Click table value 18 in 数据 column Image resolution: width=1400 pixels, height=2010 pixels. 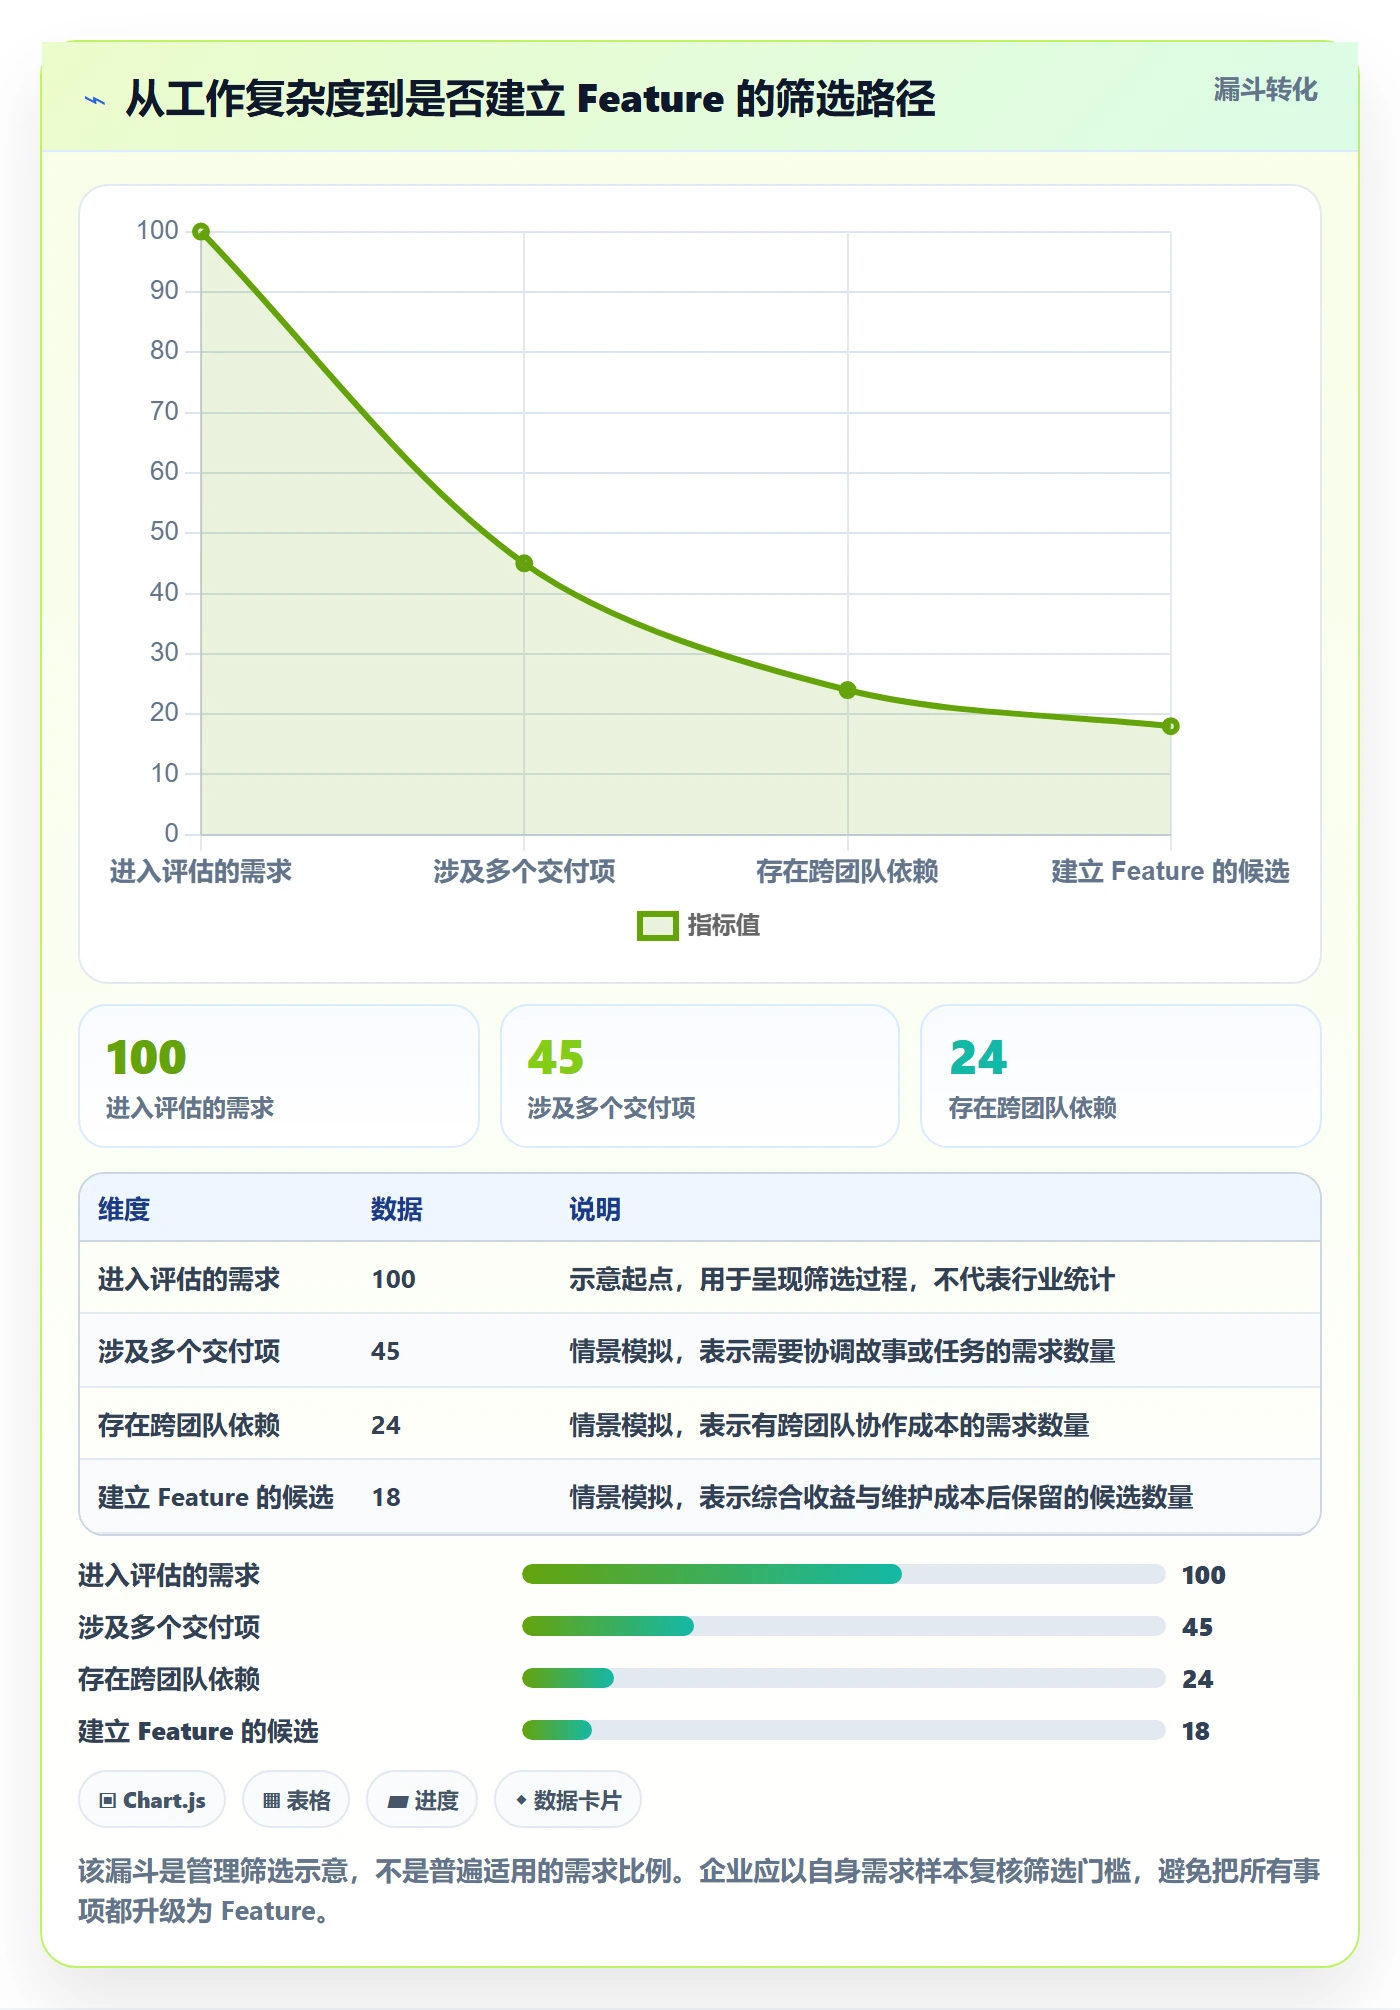386,1498
